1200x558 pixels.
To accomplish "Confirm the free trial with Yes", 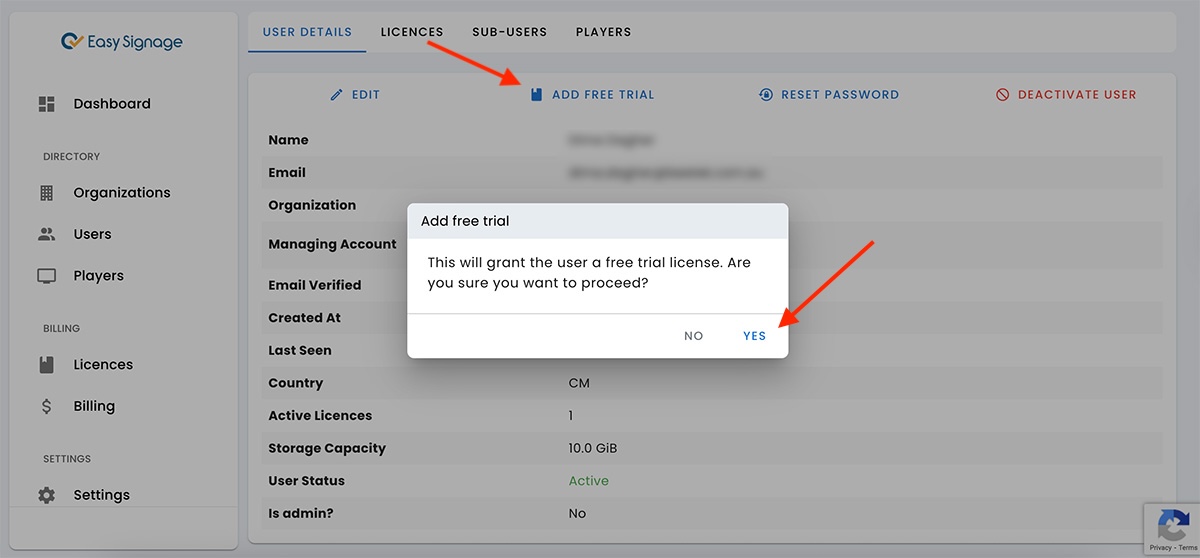I will [x=754, y=336].
